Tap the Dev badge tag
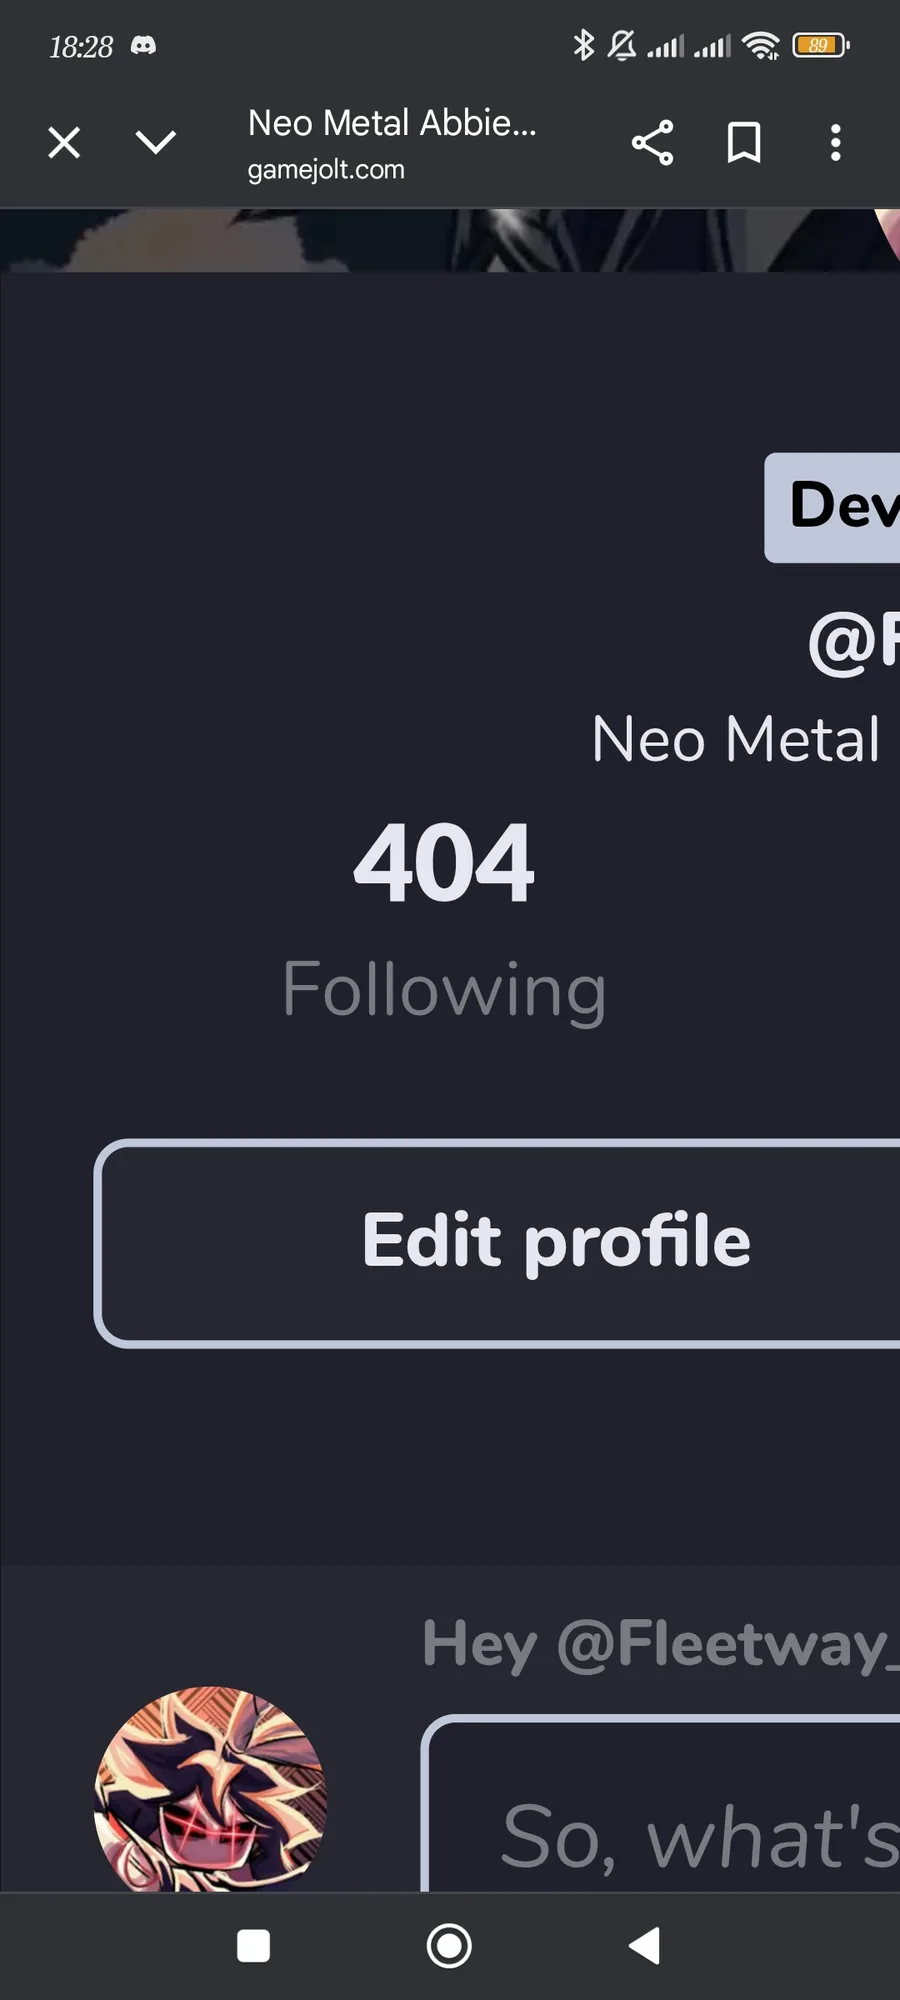The image size is (900, 2000). [x=832, y=508]
